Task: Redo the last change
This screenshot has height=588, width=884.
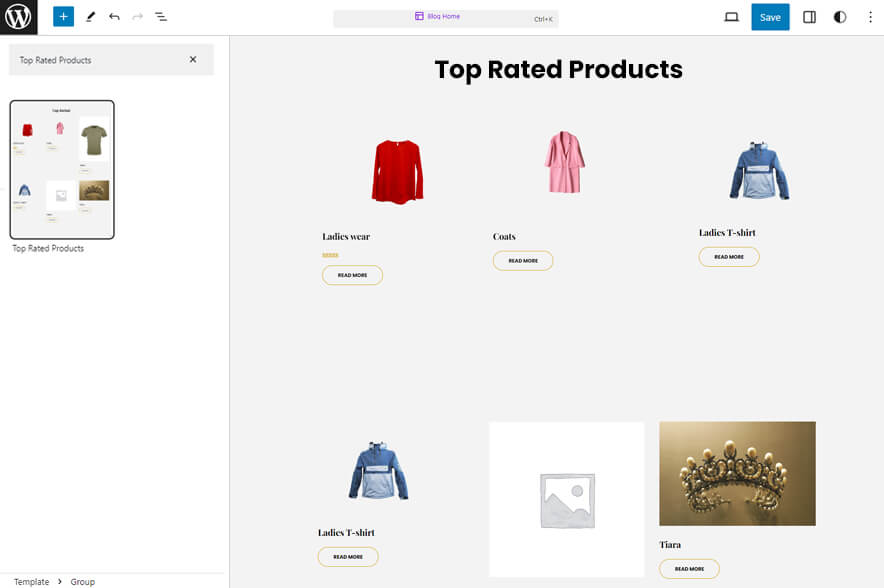Action: (x=136, y=16)
